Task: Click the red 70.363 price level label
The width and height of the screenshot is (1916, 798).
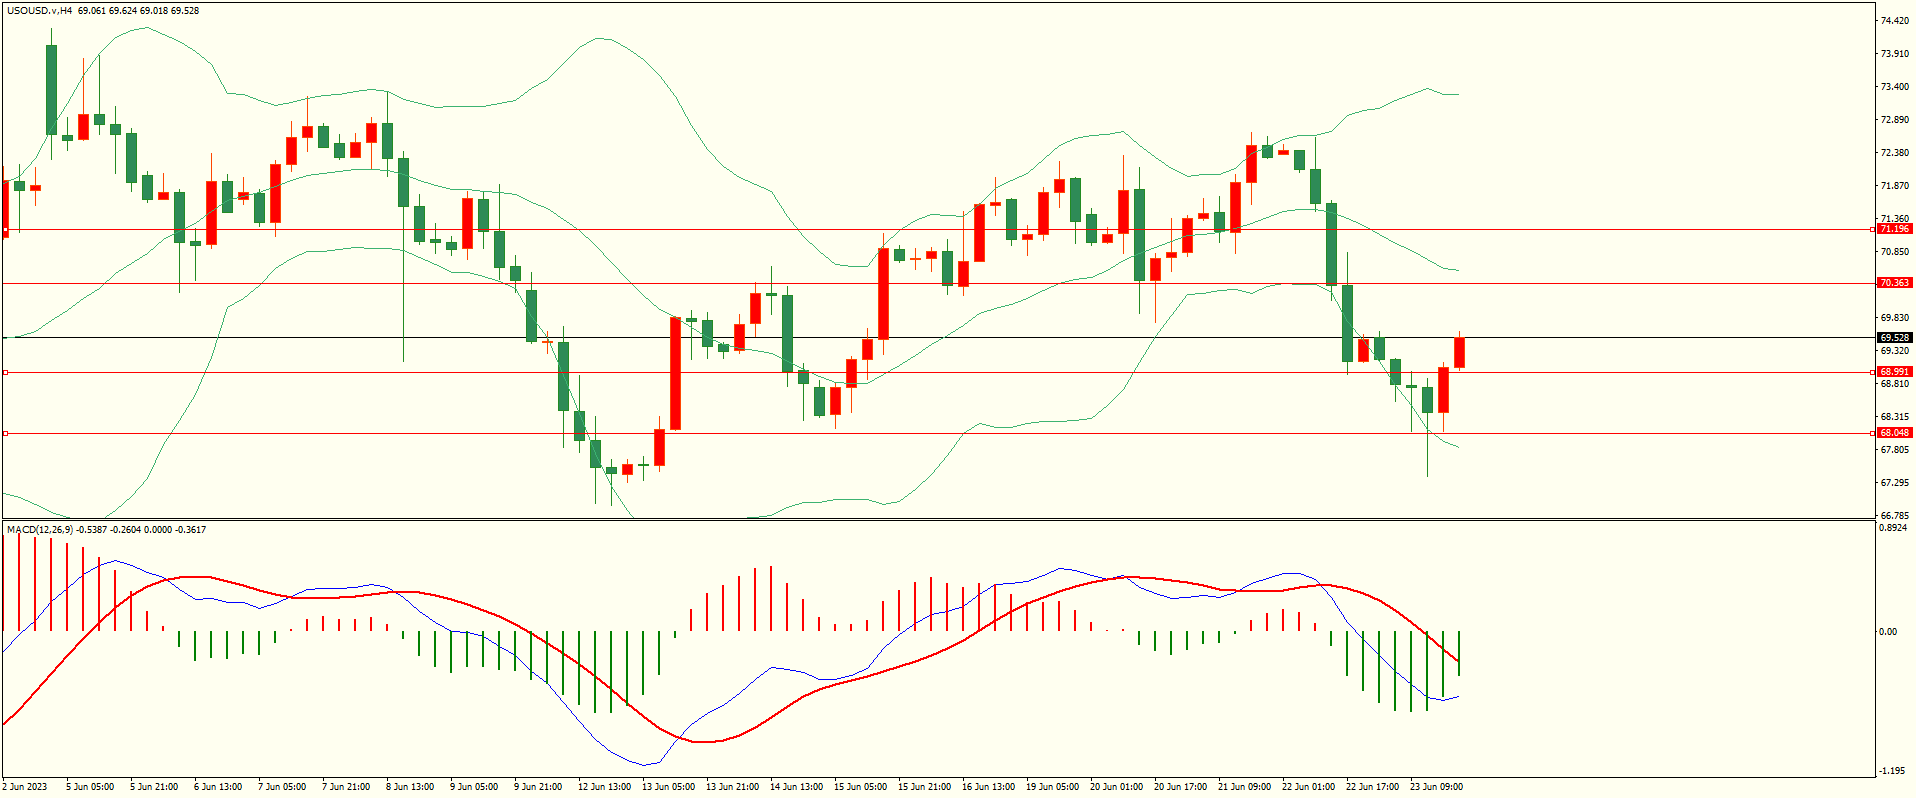Action: click(1894, 283)
